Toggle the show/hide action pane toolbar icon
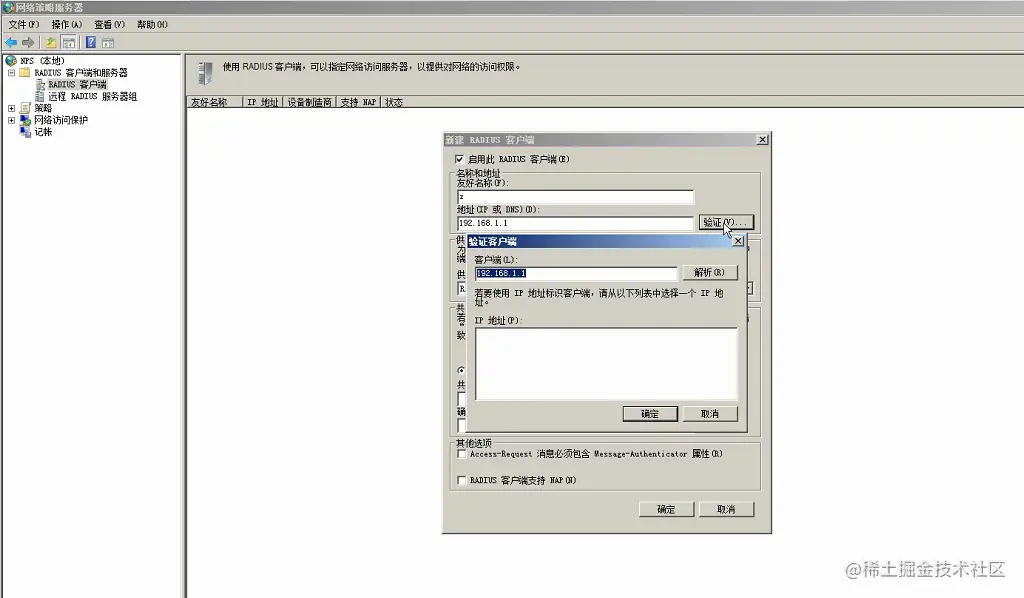Image resolution: width=1024 pixels, height=598 pixels. click(108, 42)
